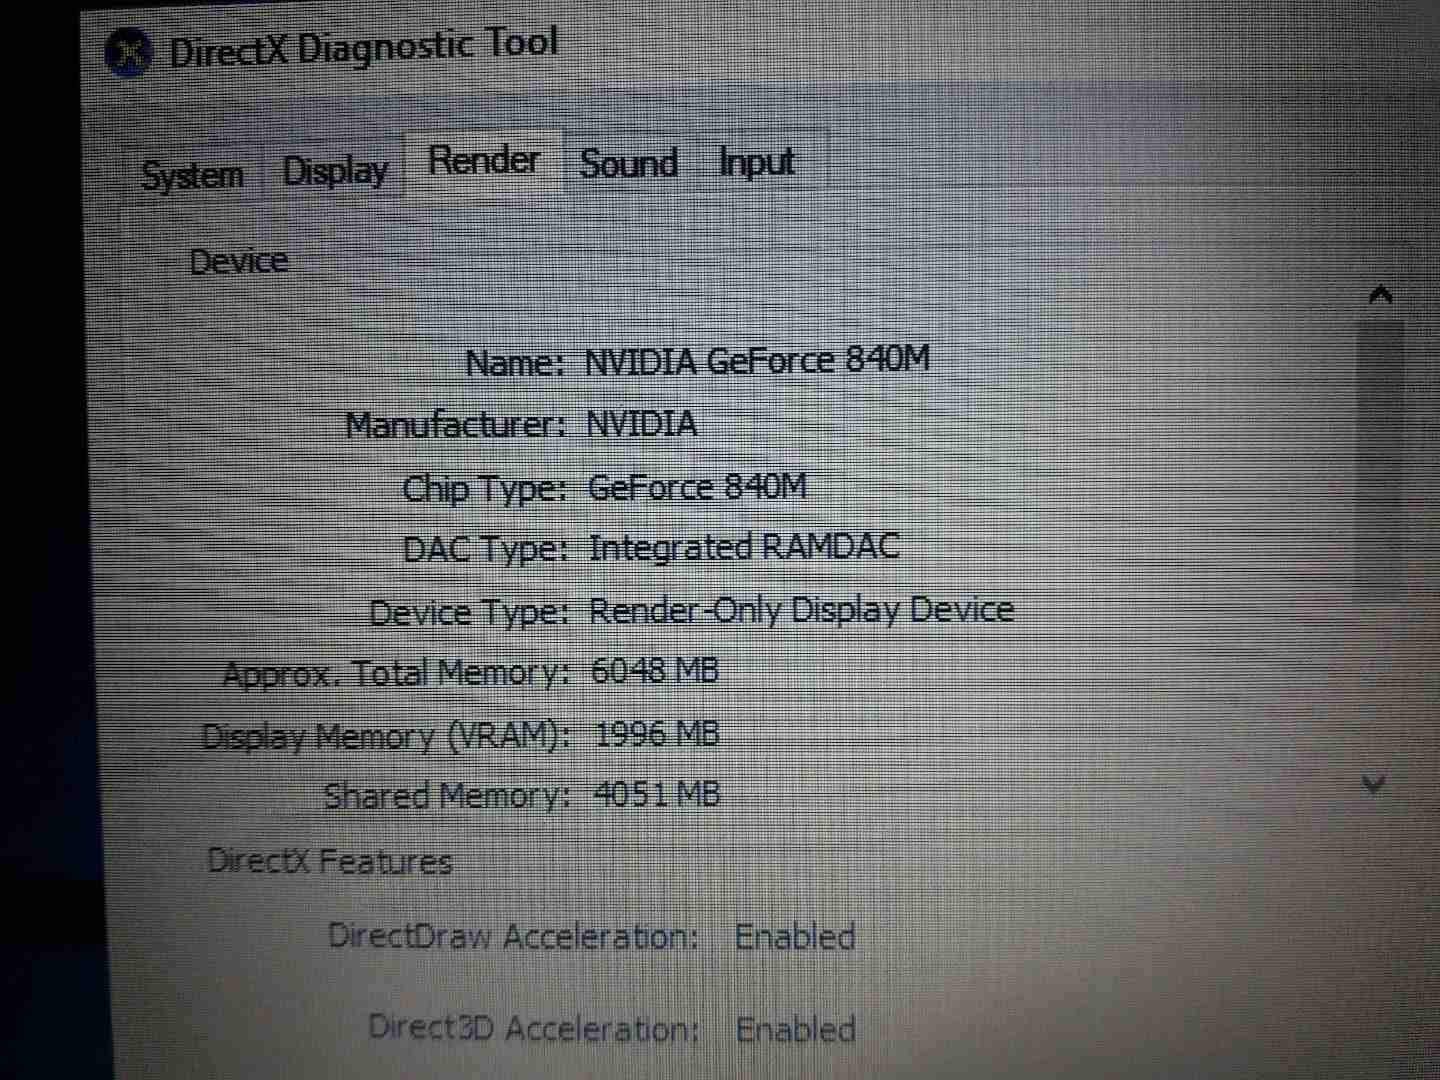Click the Device Type label
This screenshot has width=1440, height=1080.
tap(468, 612)
